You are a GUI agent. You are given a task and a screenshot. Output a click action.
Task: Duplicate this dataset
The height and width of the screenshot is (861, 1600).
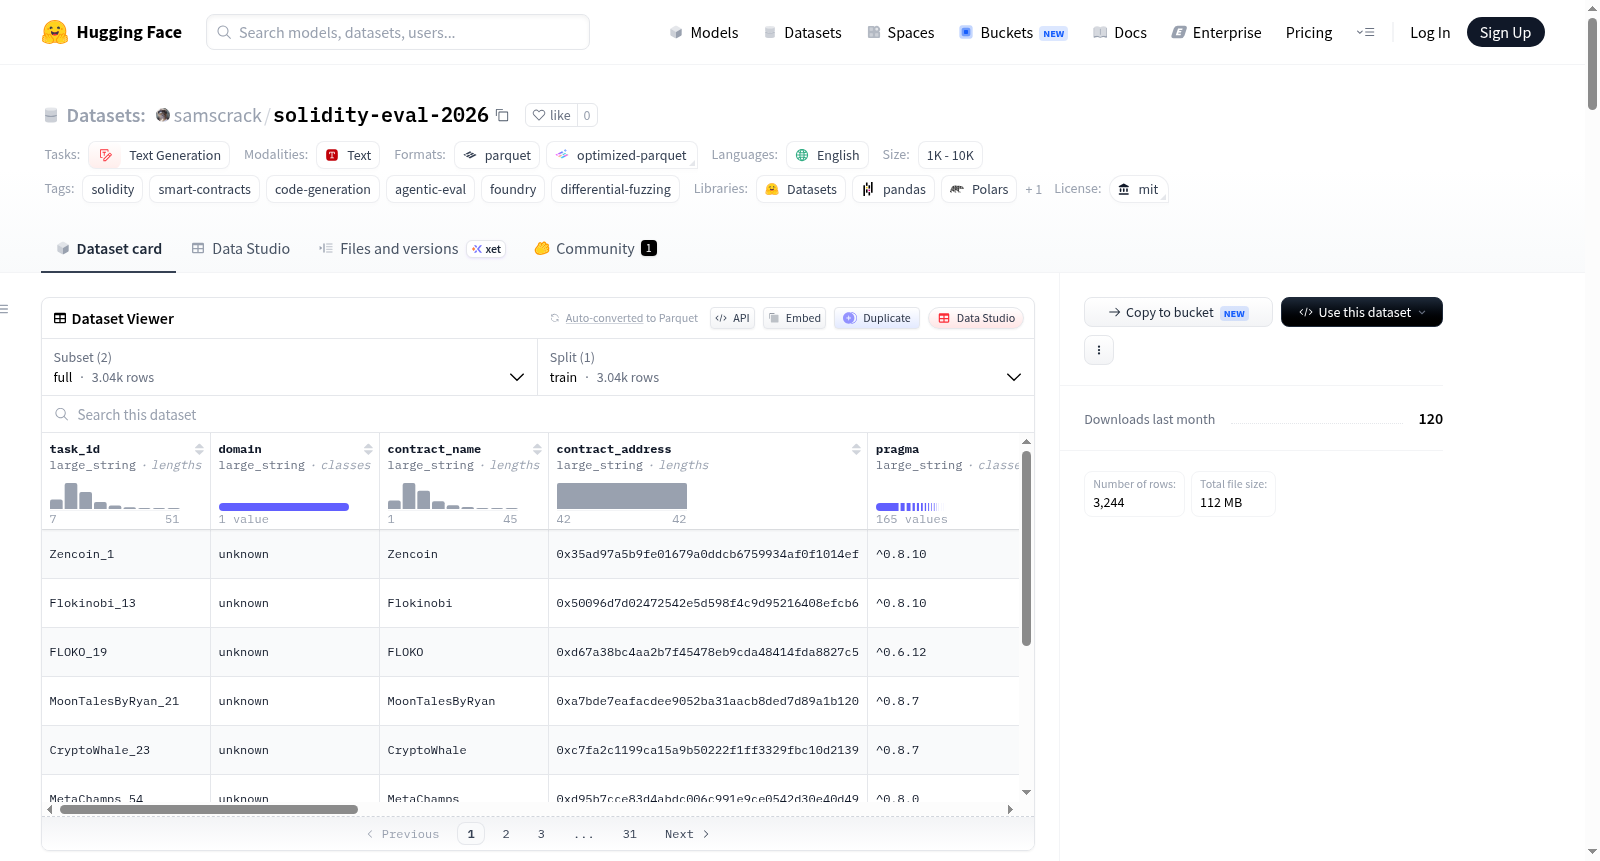coord(877,318)
